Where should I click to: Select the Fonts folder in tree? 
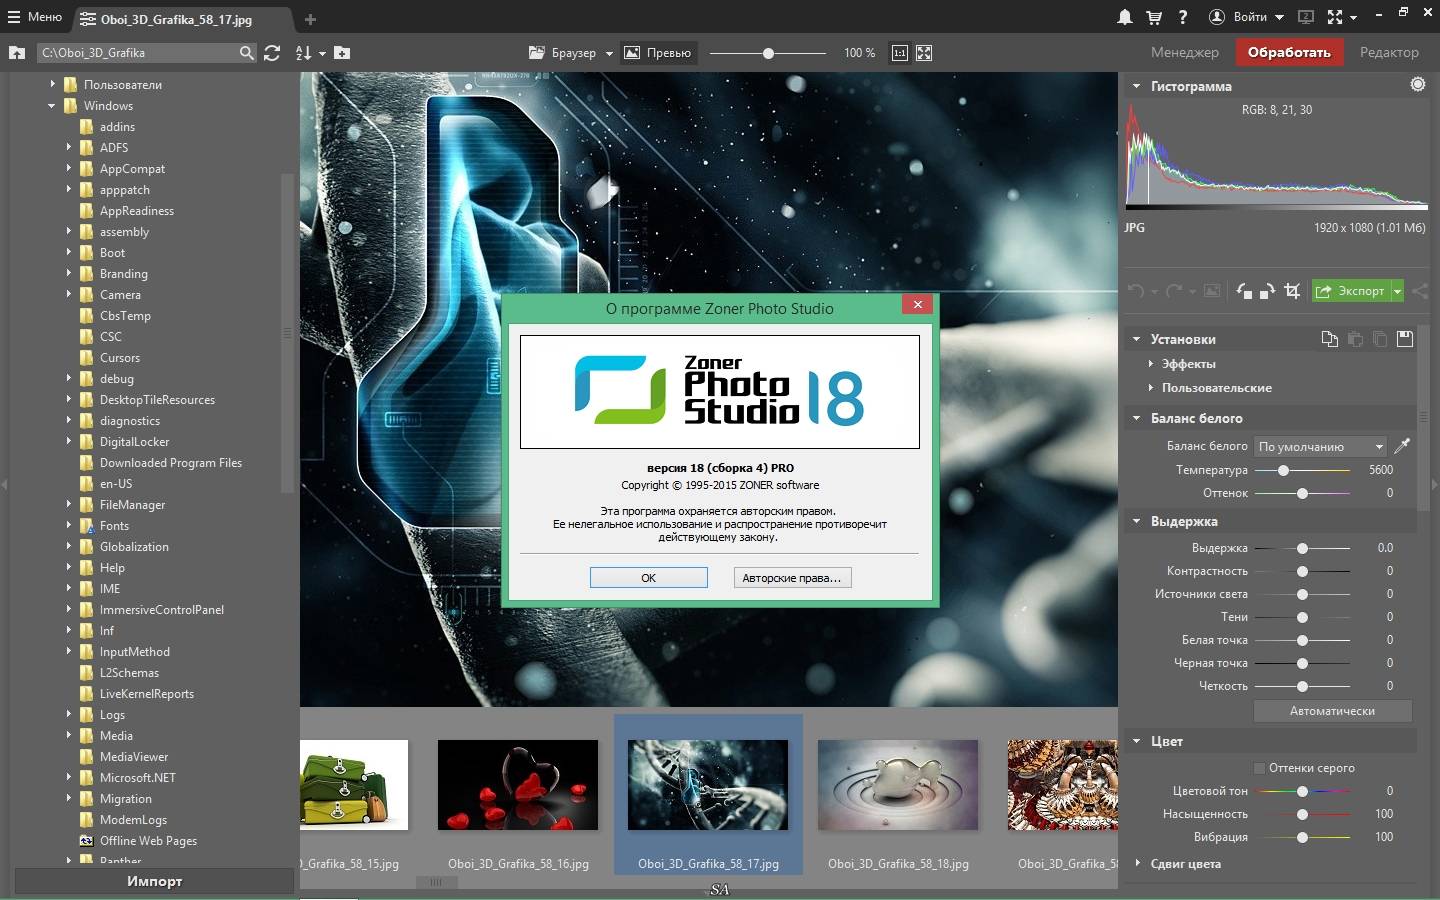coord(114,526)
